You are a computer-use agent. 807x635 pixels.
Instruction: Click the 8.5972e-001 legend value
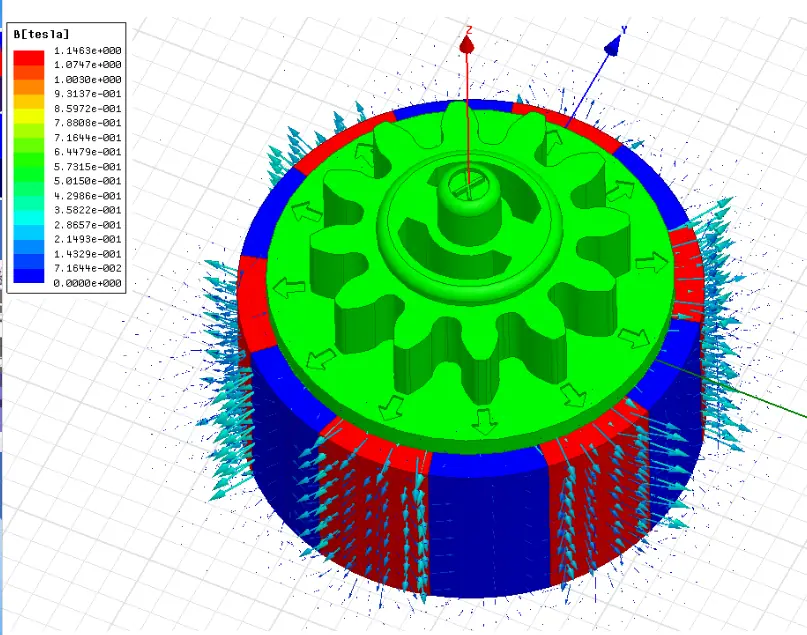tap(87, 109)
